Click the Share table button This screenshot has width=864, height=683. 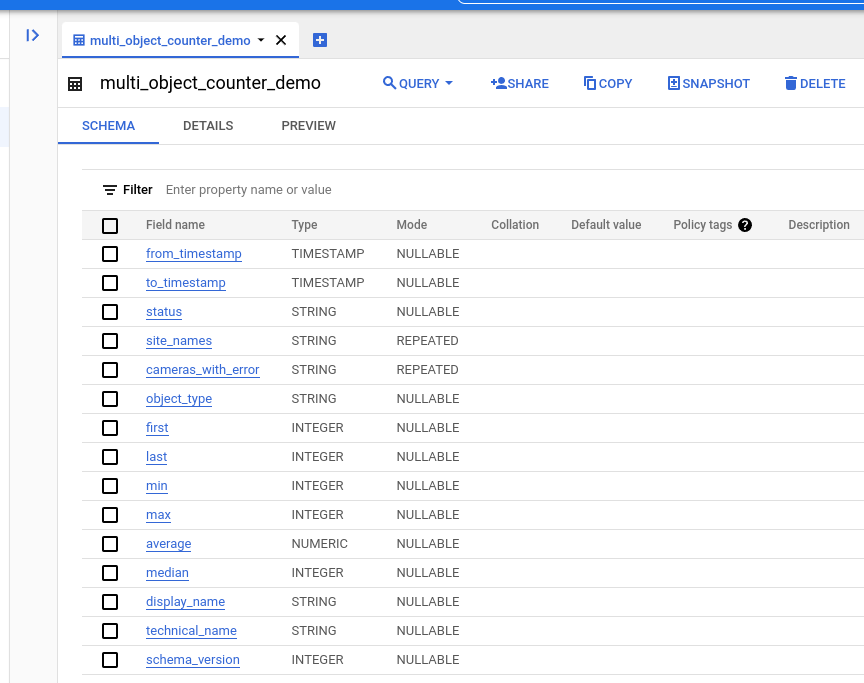(519, 84)
